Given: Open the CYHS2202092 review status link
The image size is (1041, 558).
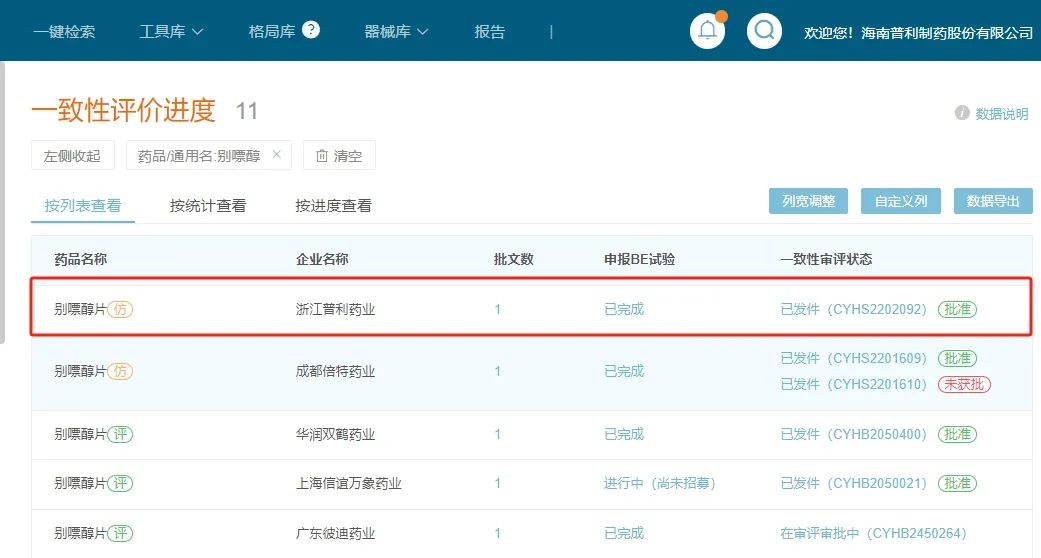Looking at the screenshot, I should (854, 310).
